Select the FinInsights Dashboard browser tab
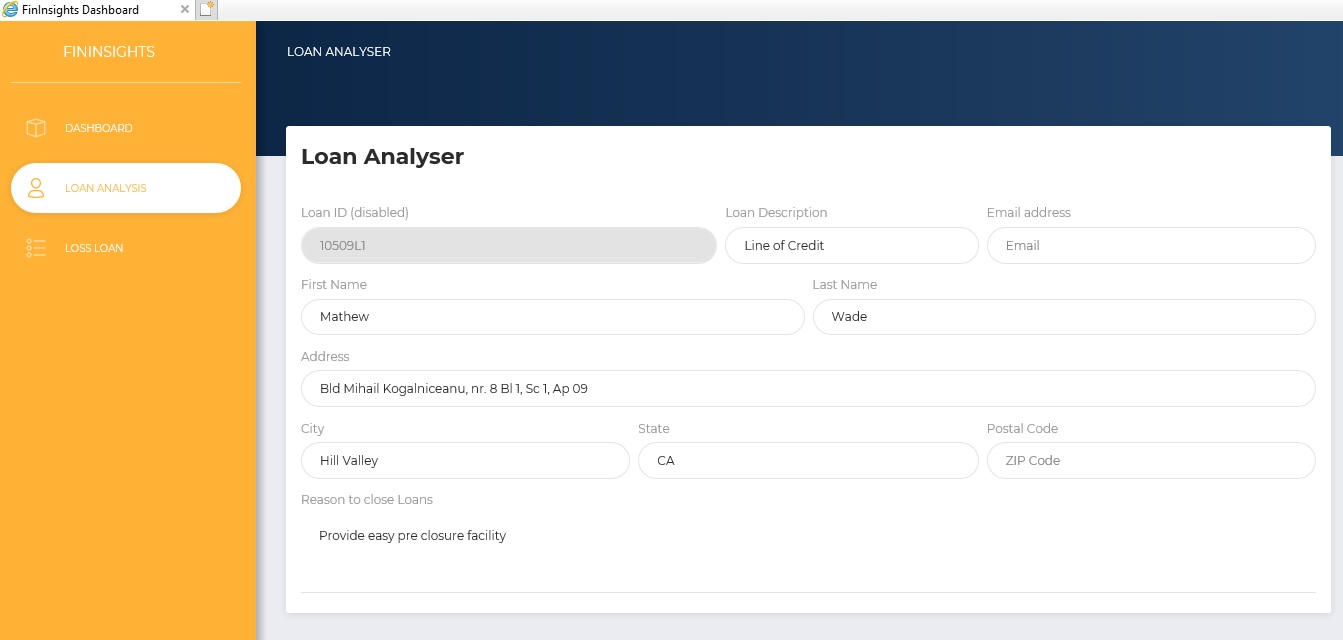The height and width of the screenshot is (640, 1343). point(97,10)
